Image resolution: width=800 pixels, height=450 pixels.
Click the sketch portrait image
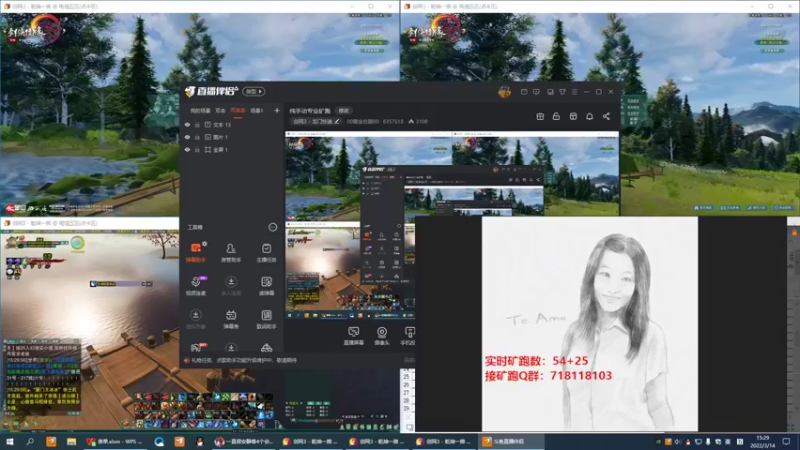590,323
